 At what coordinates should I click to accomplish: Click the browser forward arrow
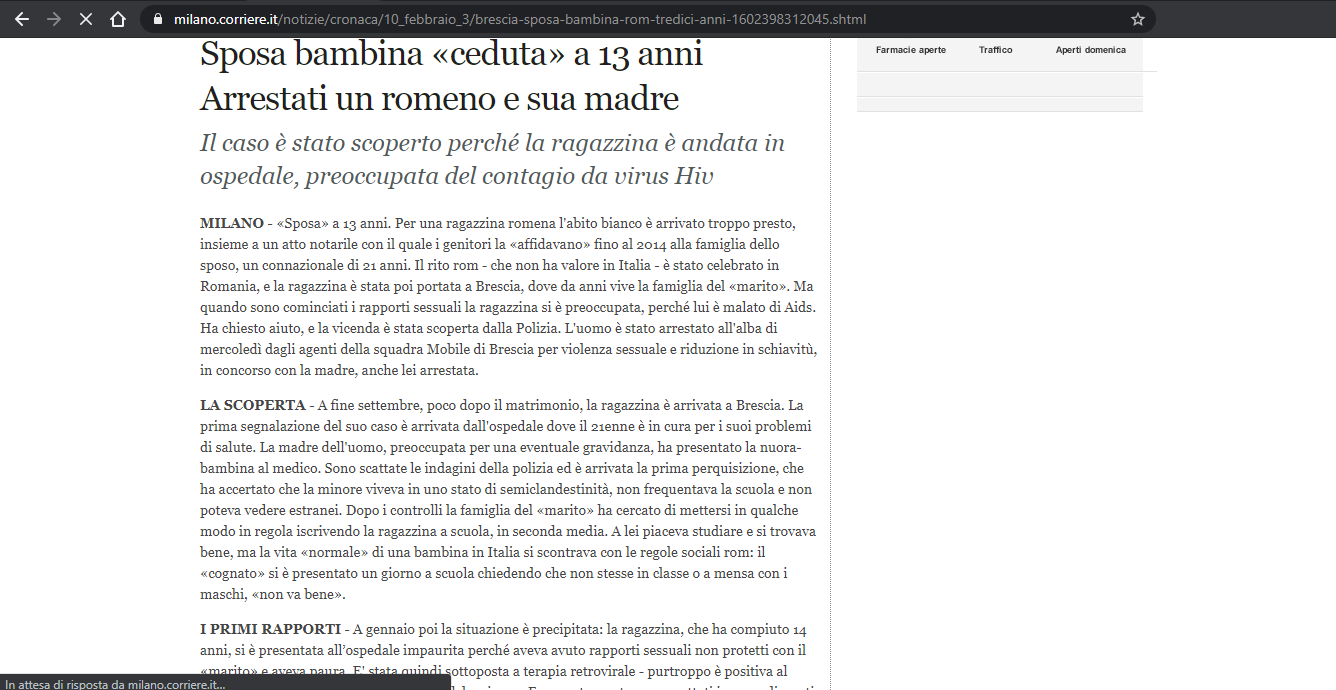pyautogui.click(x=54, y=19)
